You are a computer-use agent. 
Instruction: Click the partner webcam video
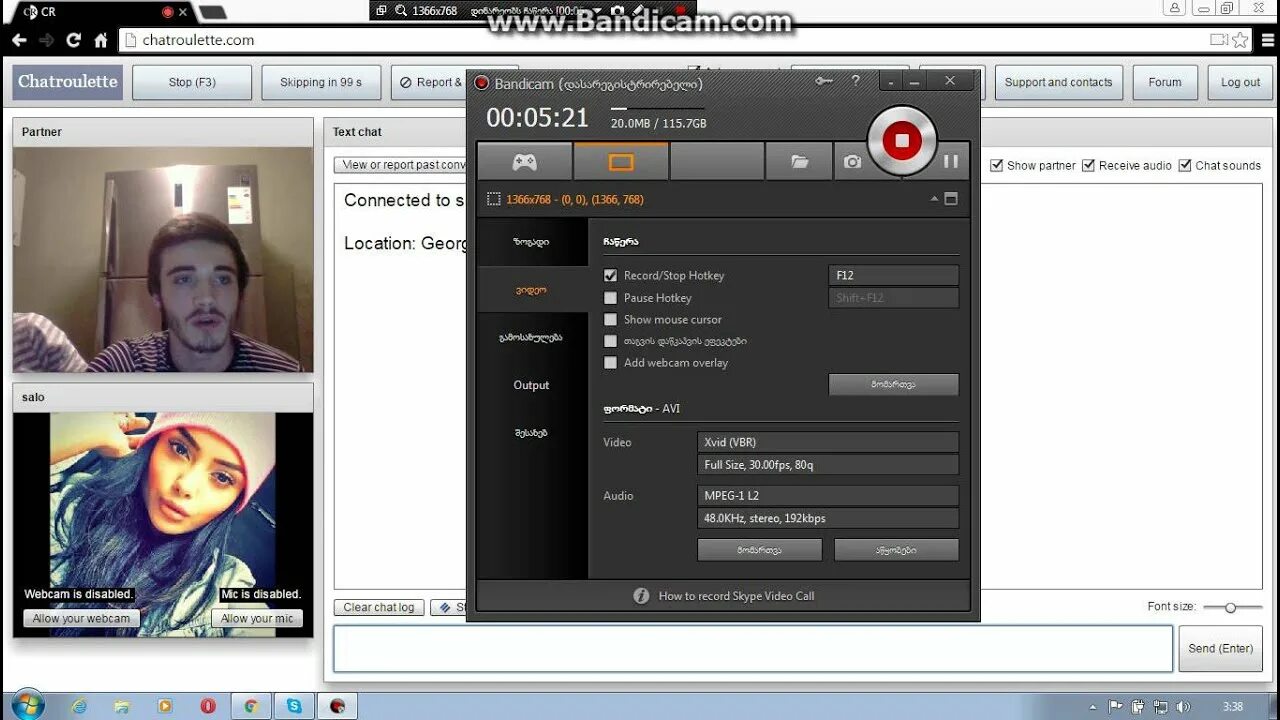pyautogui.click(x=163, y=260)
